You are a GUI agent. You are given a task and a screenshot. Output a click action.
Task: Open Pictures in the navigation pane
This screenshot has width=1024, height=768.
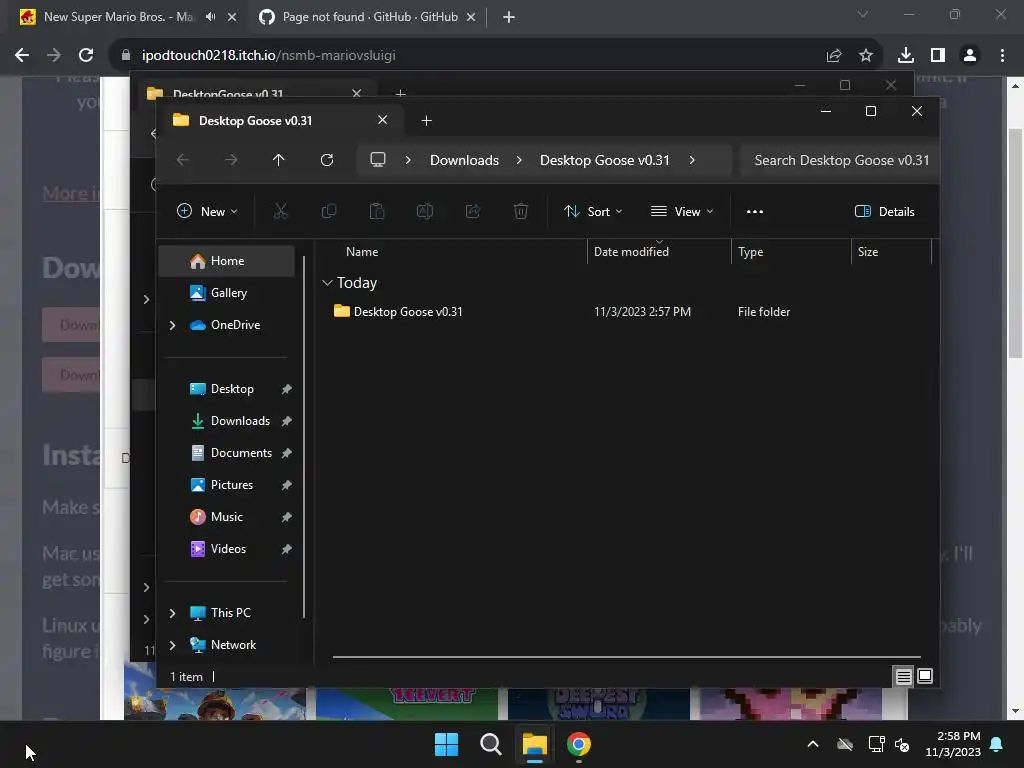pyautogui.click(x=227, y=485)
